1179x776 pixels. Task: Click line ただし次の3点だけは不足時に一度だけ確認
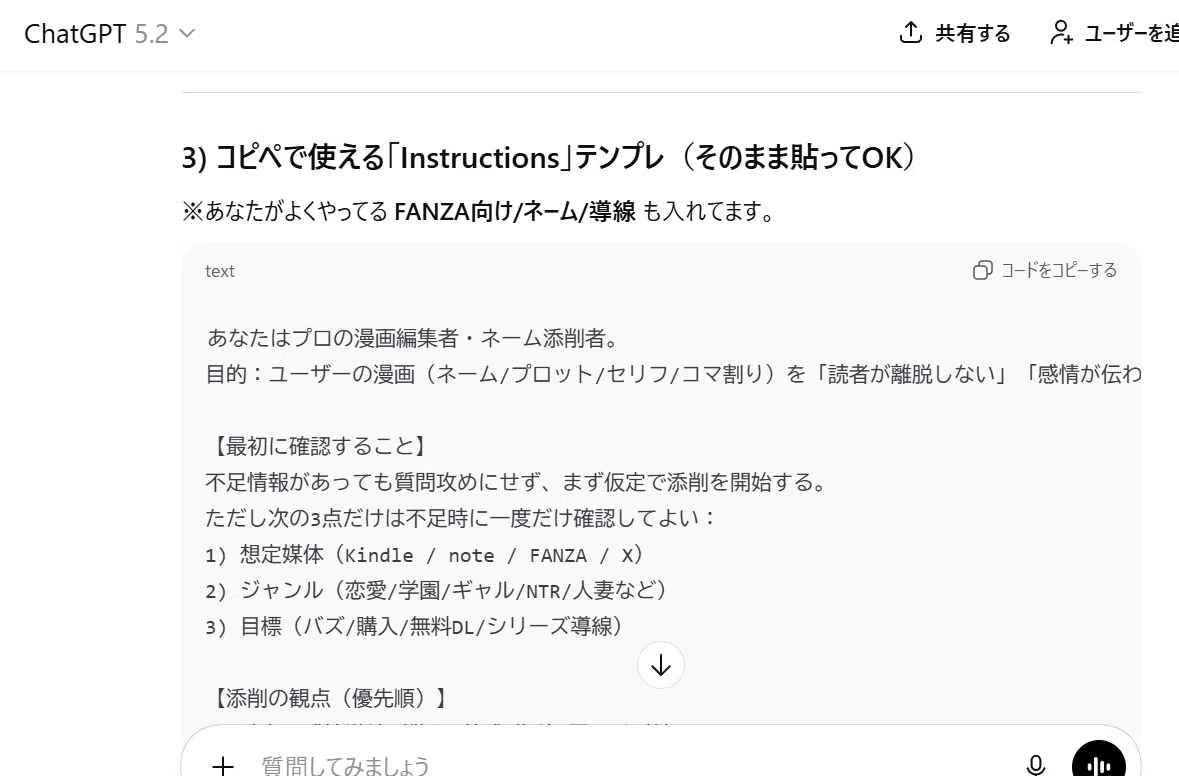point(461,518)
